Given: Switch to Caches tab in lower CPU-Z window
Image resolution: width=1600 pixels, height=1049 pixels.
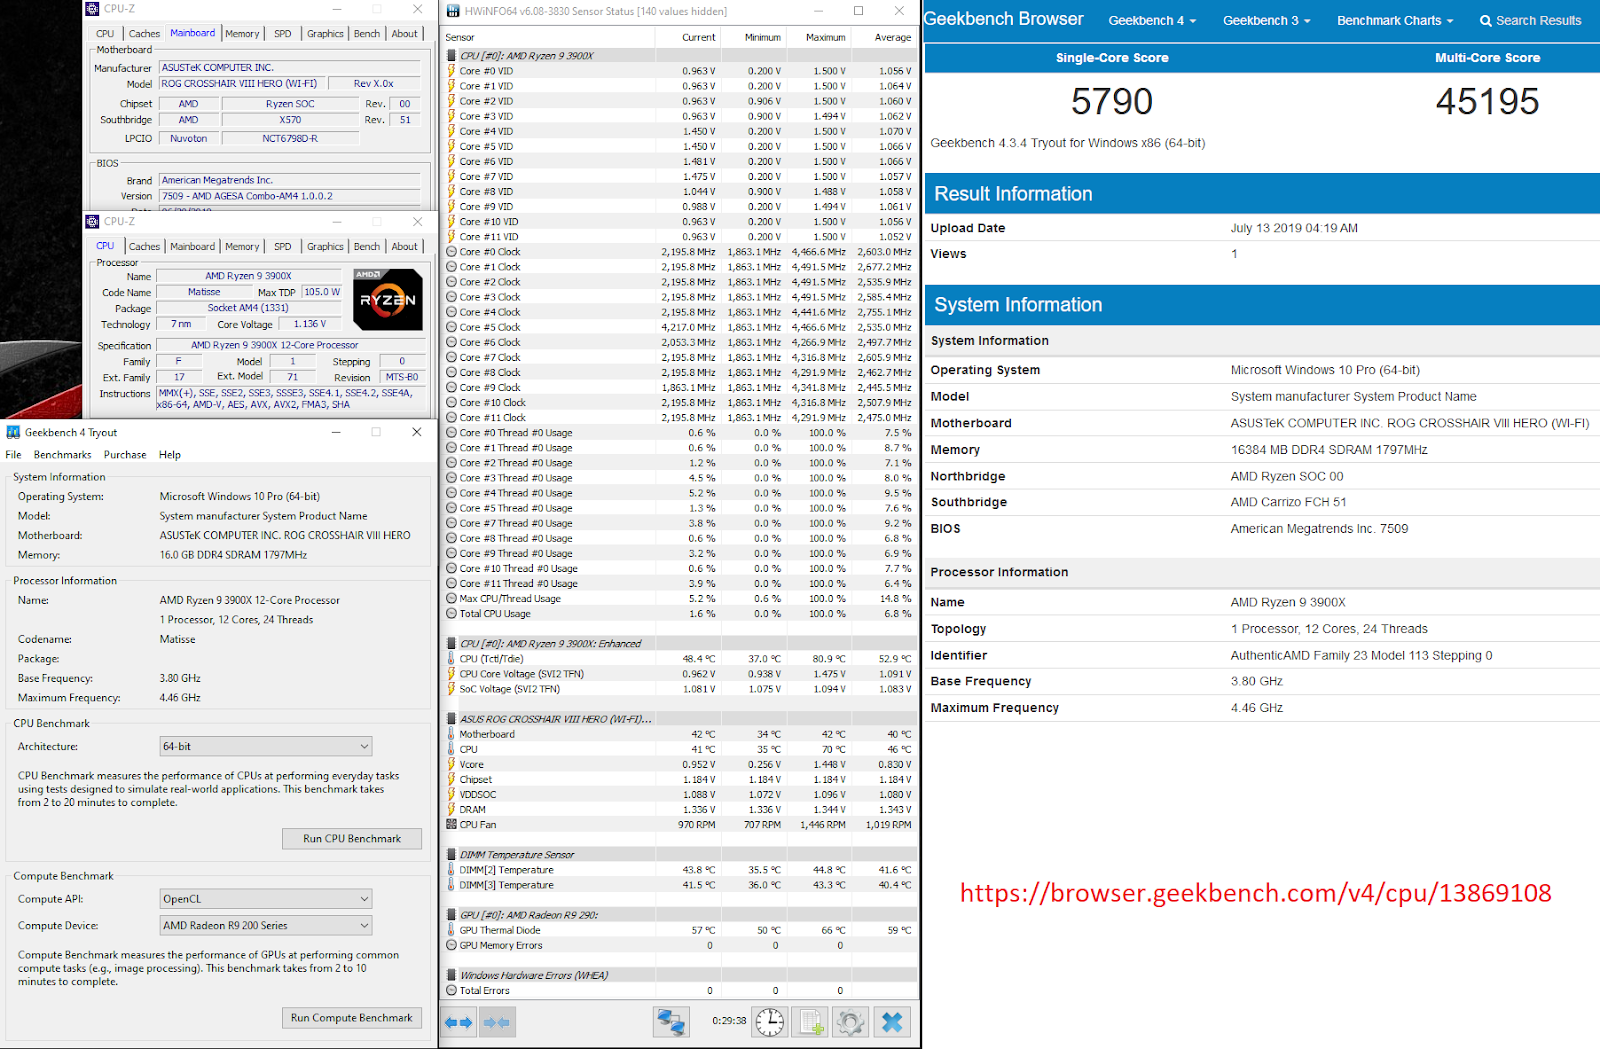Looking at the screenshot, I should (144, 247).
